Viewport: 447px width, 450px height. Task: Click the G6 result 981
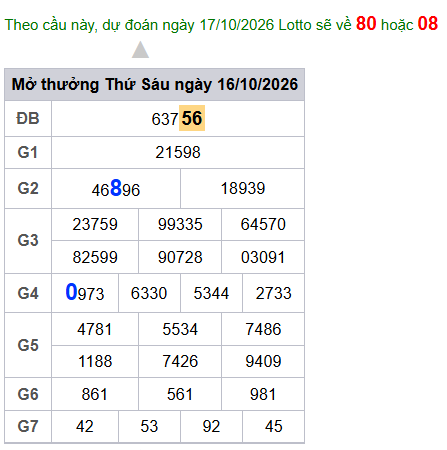pyautogui.click(x=263, y=394)
